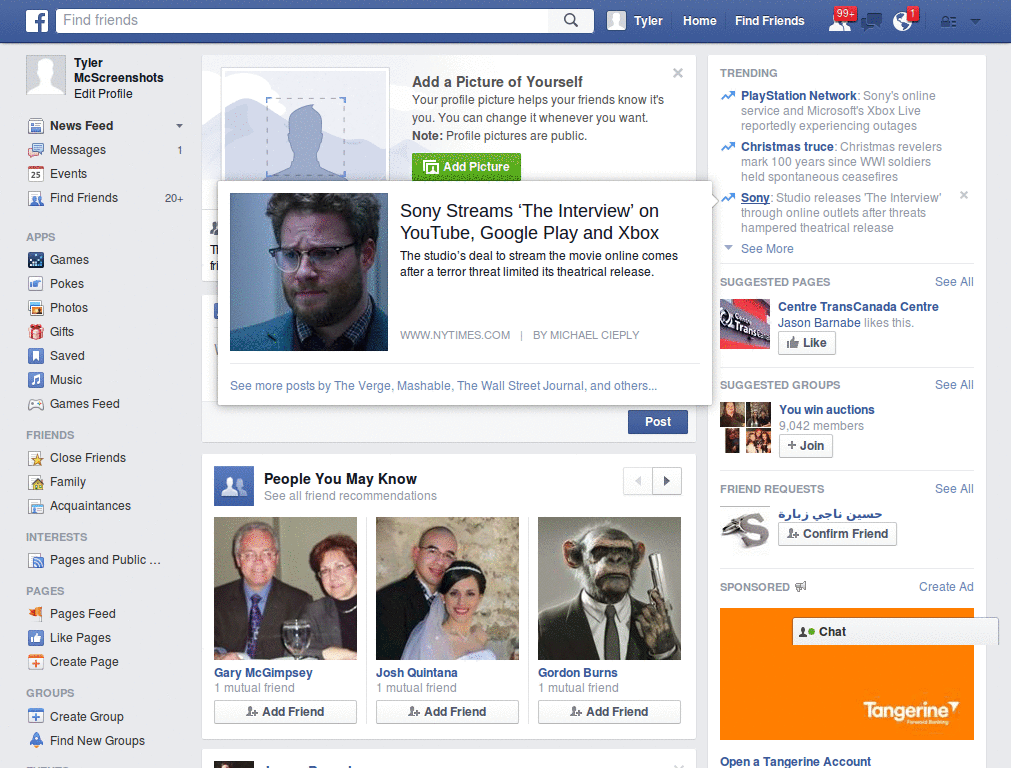Viewport: 1024px width, 768px height.
Task: Dismiss the Add a Picture of Yourself card
Action: pos(678,73)
